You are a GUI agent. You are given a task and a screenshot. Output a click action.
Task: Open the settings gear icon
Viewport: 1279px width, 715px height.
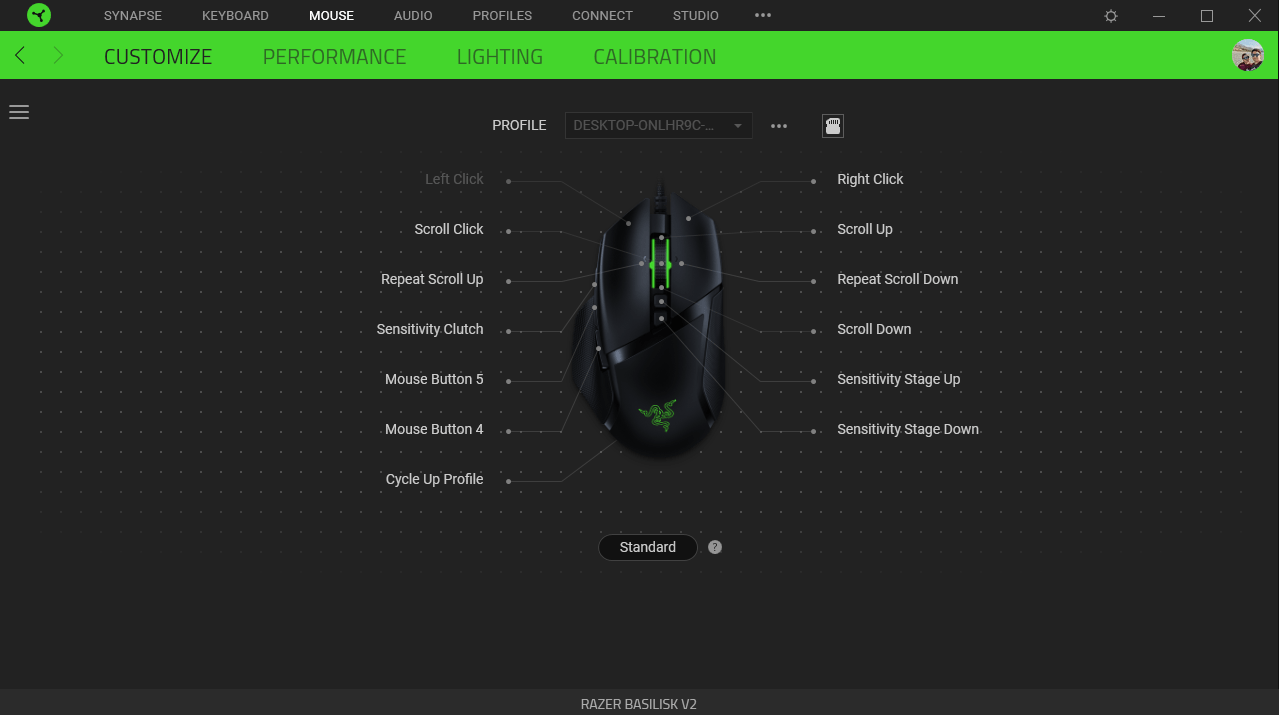(x=1111, y=16)
